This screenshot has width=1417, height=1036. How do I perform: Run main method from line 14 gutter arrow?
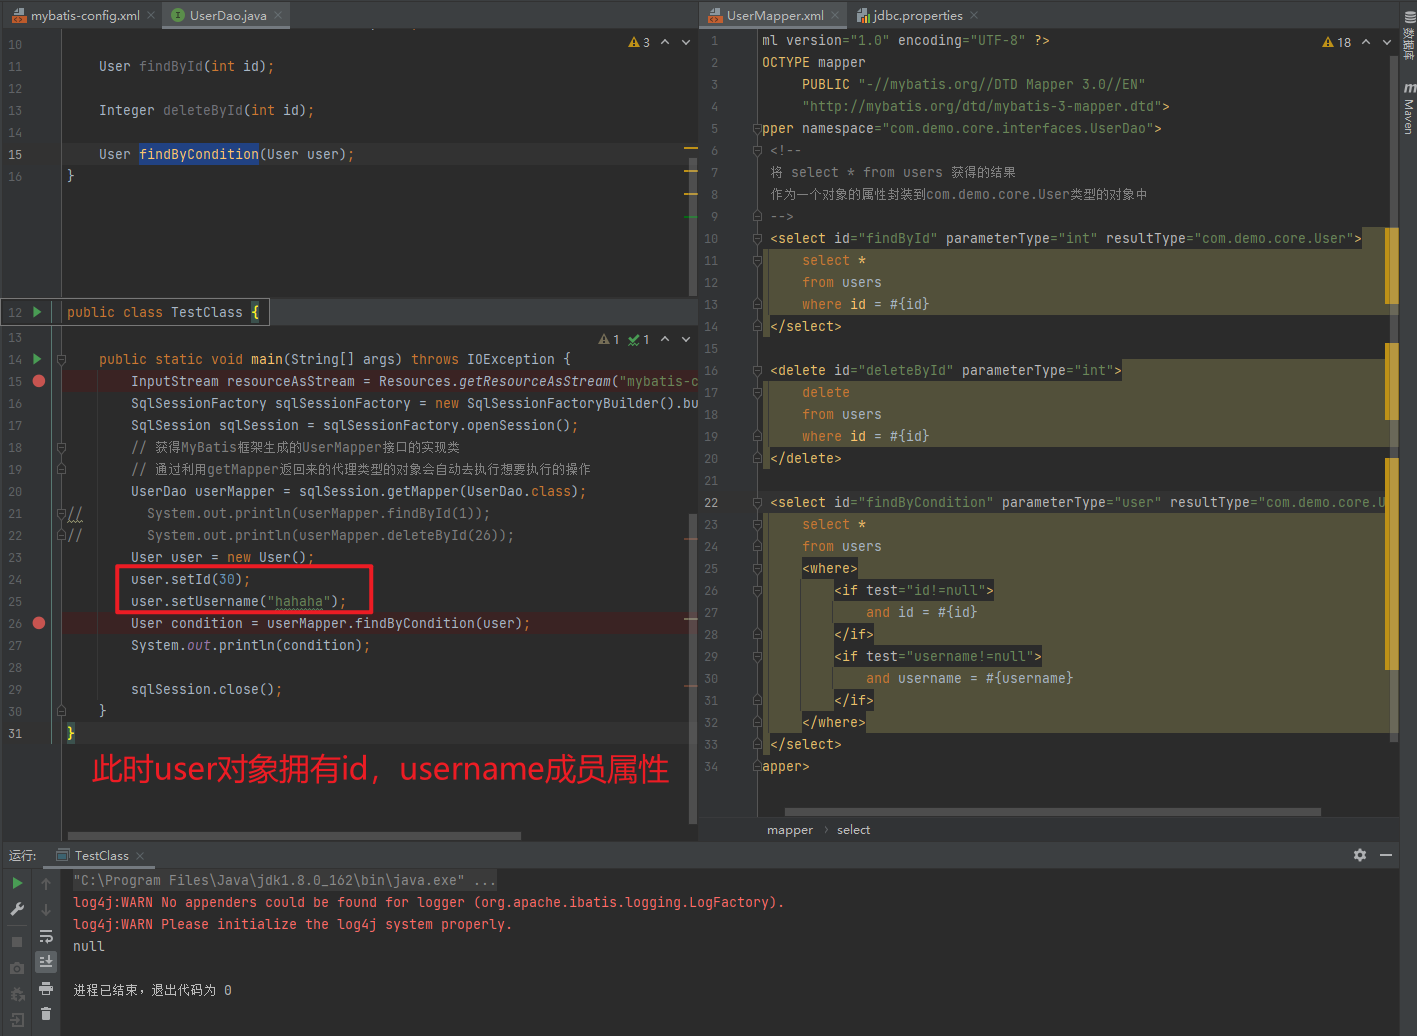click(x=37, y=359)
